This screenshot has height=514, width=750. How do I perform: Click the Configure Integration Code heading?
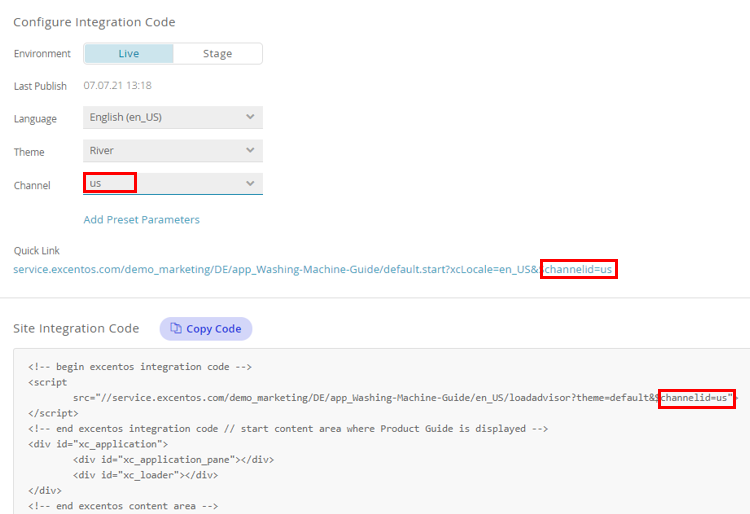point(94,22)
